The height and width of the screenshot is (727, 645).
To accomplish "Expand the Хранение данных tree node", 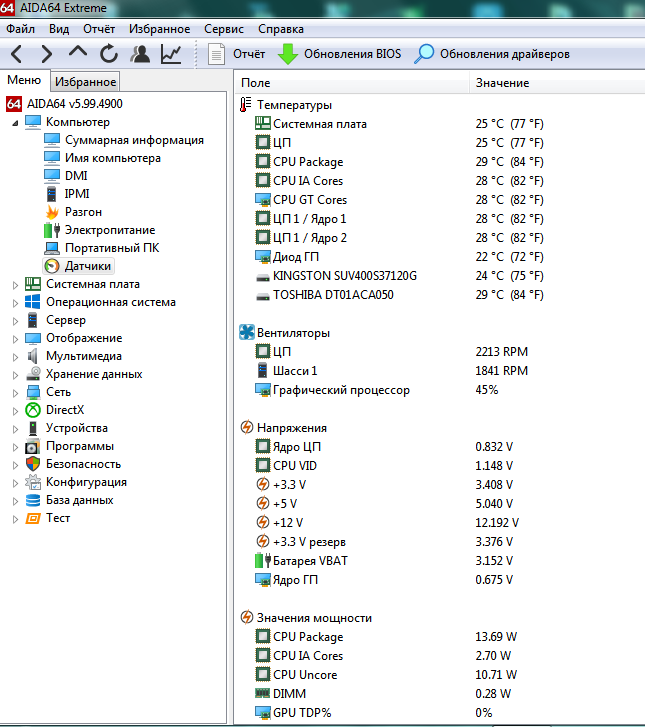I will coord(14,374).
